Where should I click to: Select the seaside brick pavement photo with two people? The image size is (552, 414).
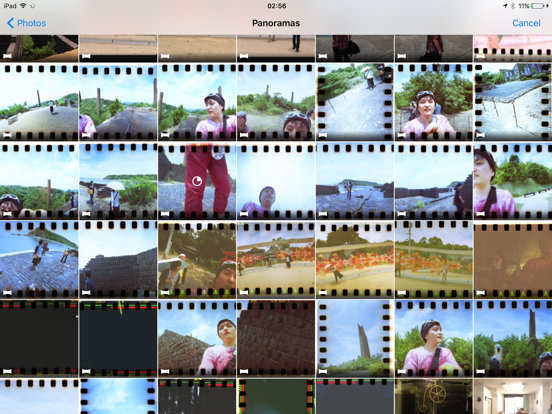39,259
